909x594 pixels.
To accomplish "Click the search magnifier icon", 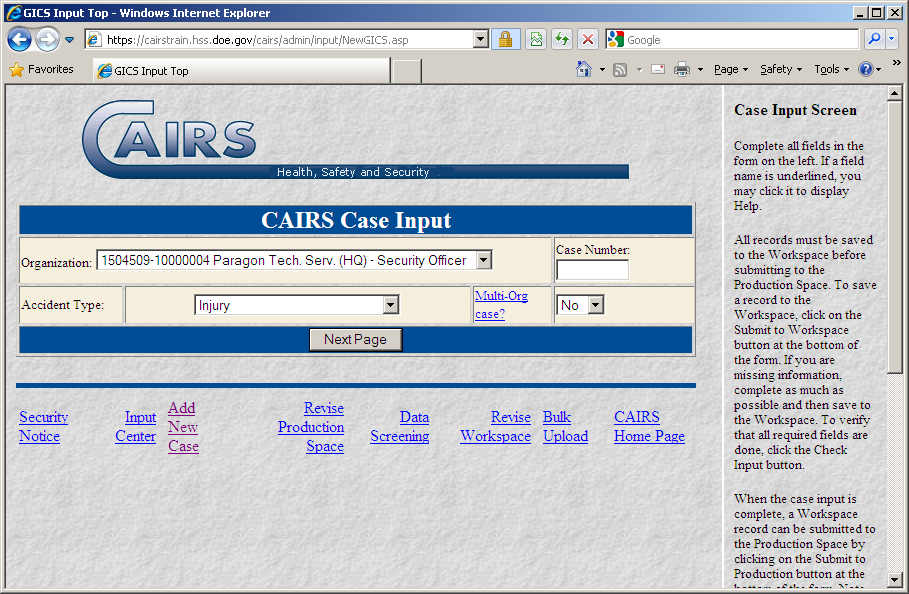I will (x=874, y=39).
